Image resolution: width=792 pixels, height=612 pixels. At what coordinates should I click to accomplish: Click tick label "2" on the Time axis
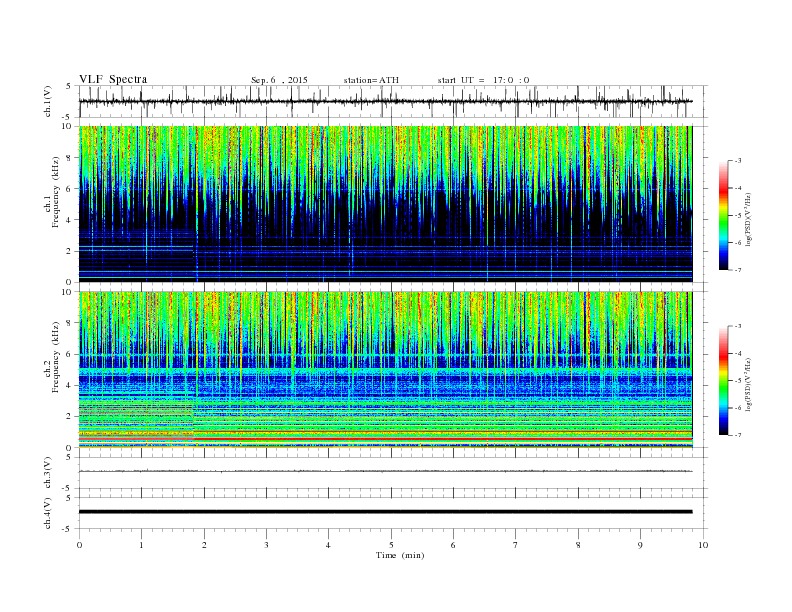click(x=204, y=545)
